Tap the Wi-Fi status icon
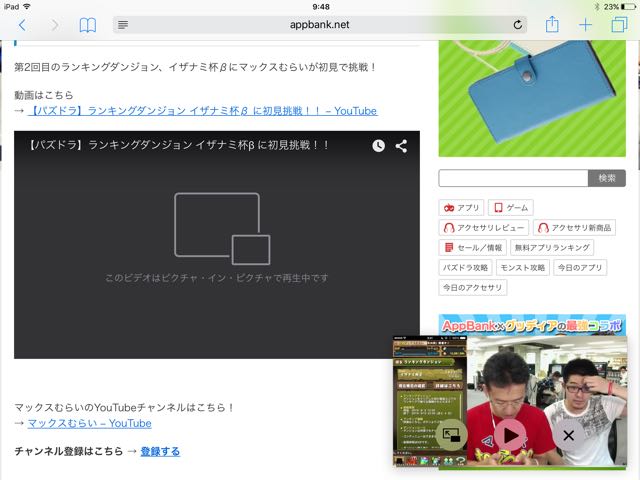640x480 pixels. pyautogui.click(x=27, y=7)
